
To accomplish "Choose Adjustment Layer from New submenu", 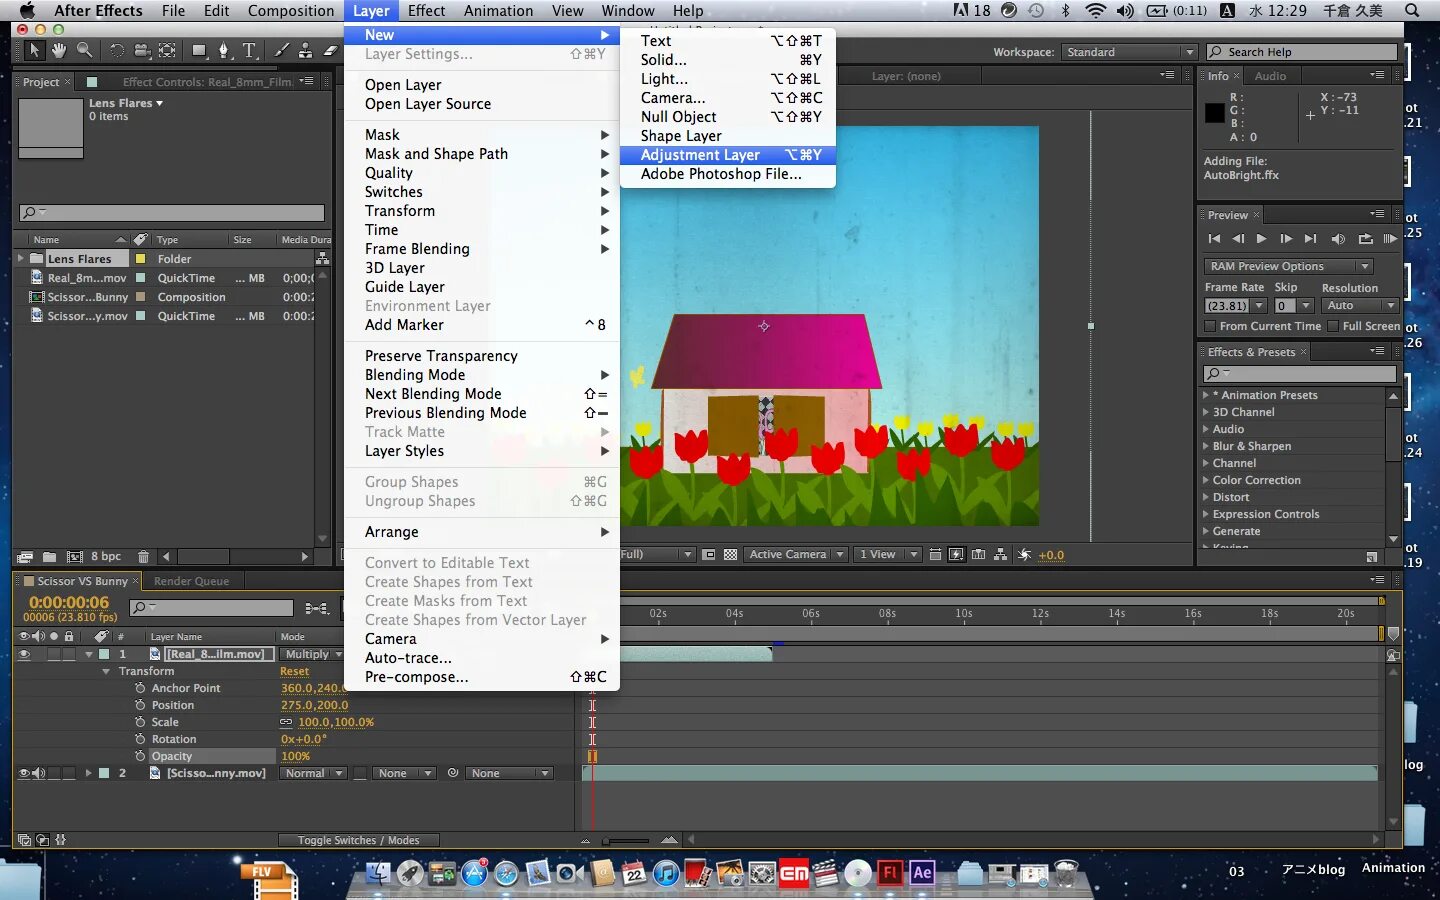I will (x=727, y=155).
